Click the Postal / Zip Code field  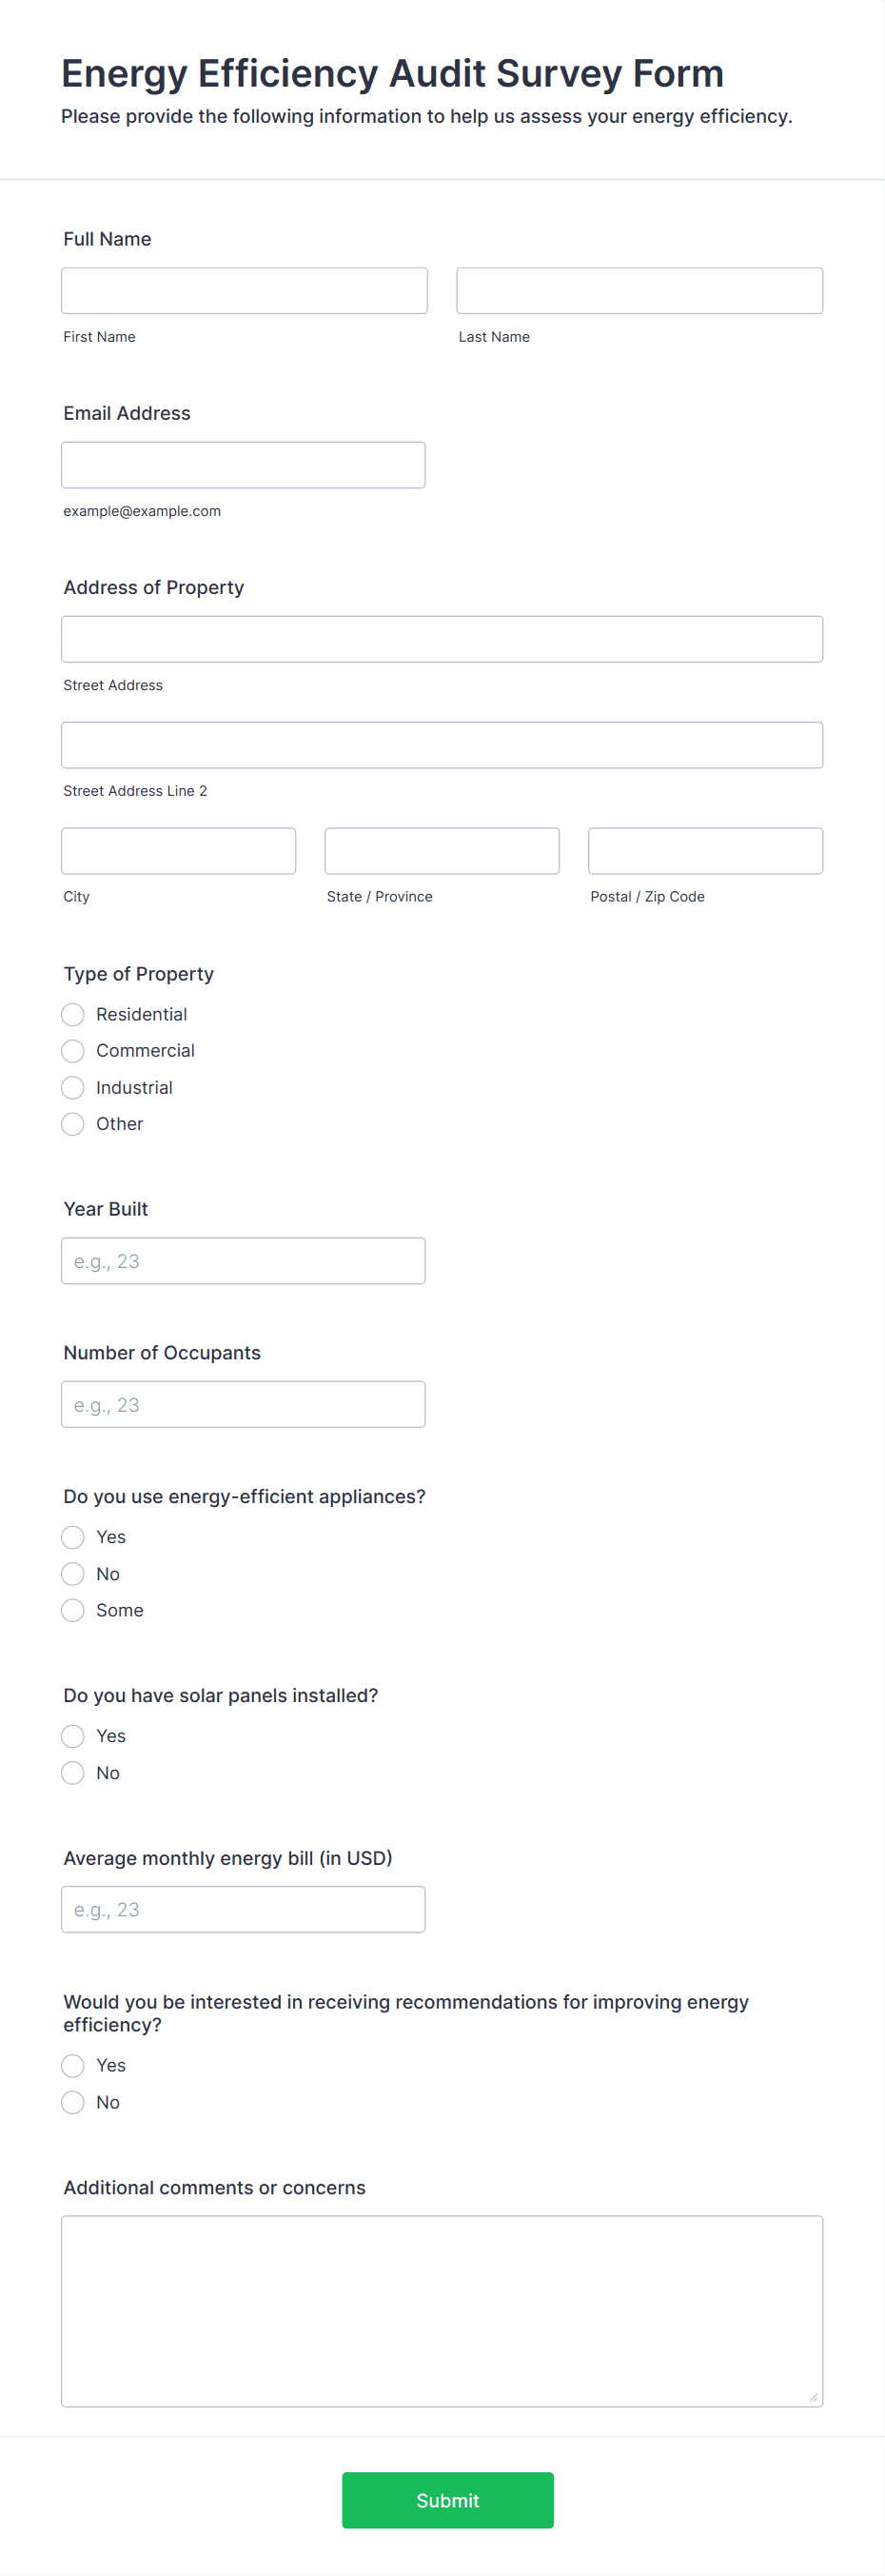(x=705, y=851)
